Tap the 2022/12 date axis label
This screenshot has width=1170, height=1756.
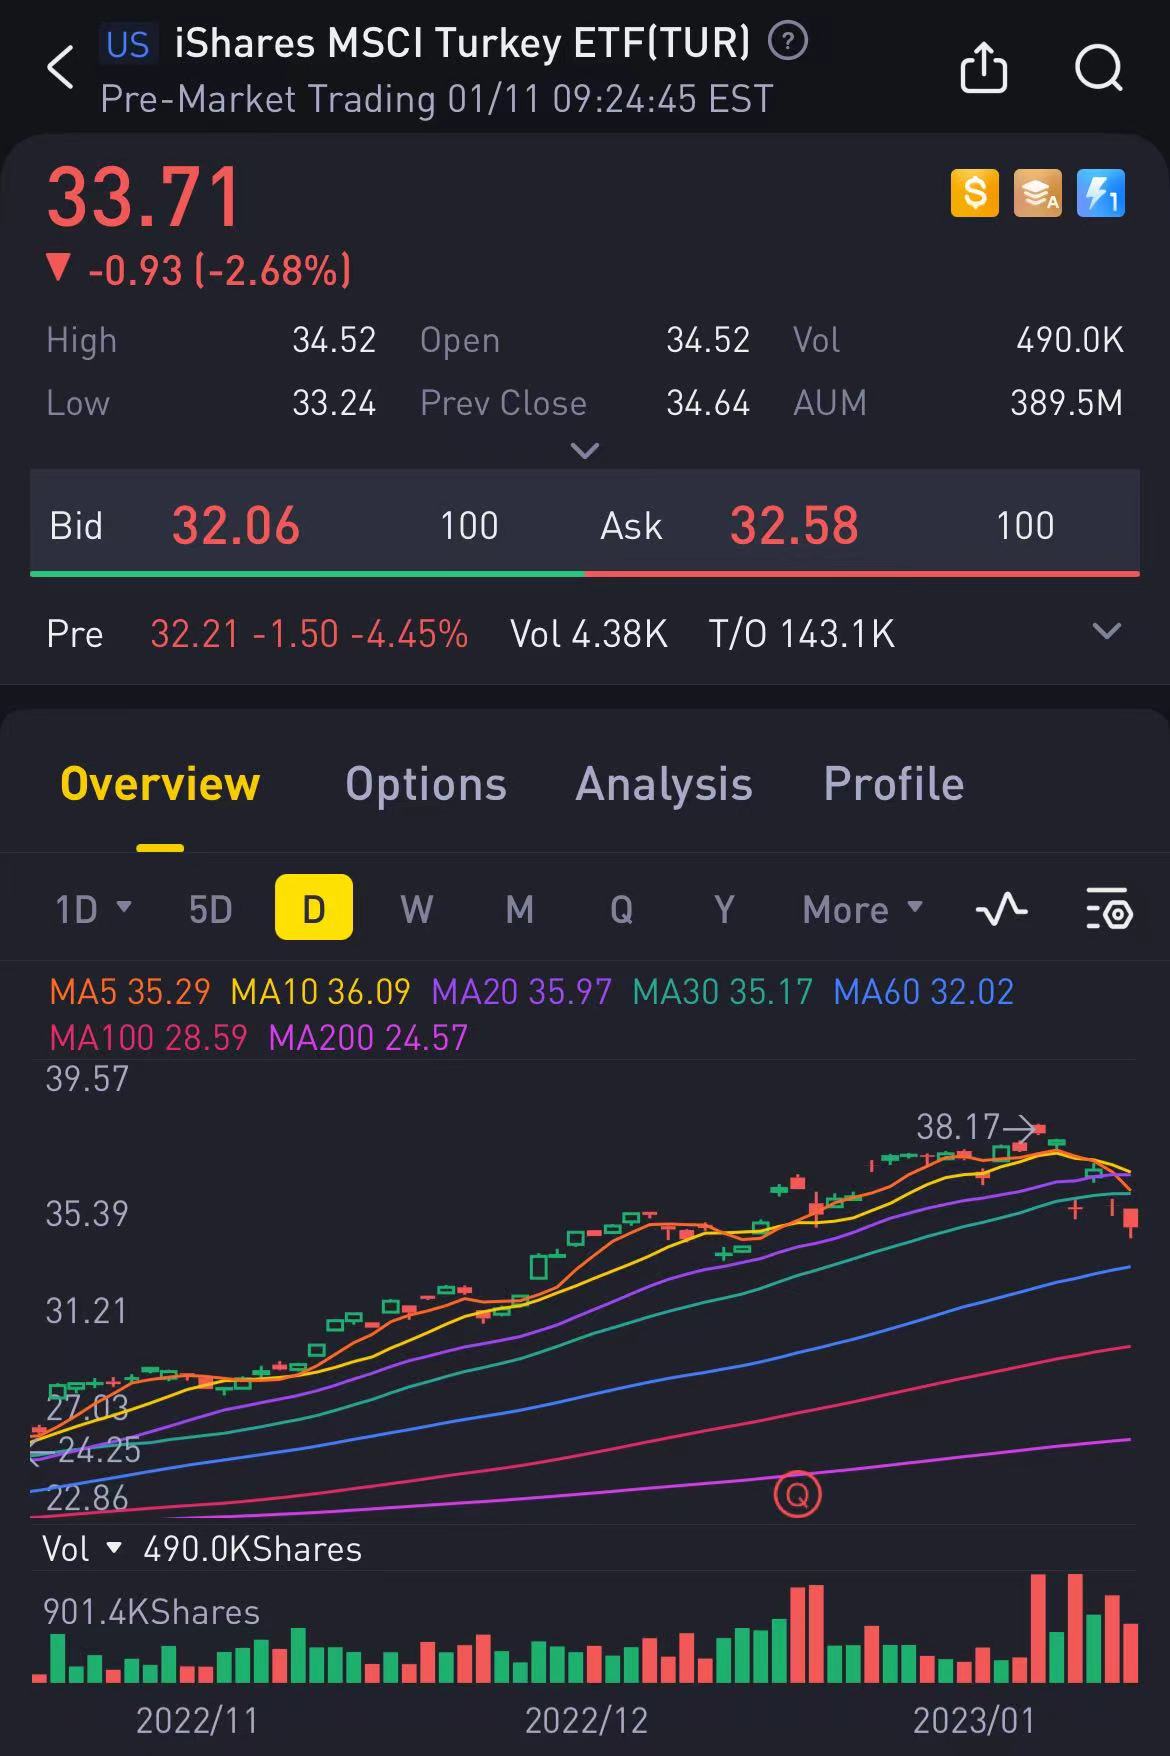click(586, 1720)
